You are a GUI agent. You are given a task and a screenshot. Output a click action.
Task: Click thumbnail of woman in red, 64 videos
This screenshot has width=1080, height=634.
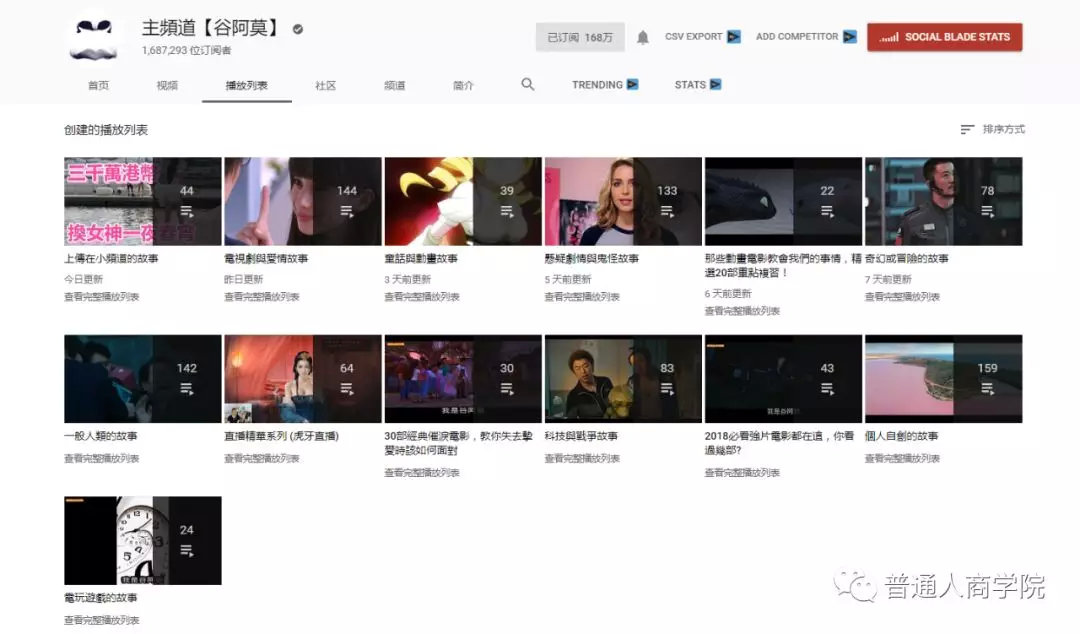click(302, 379)
